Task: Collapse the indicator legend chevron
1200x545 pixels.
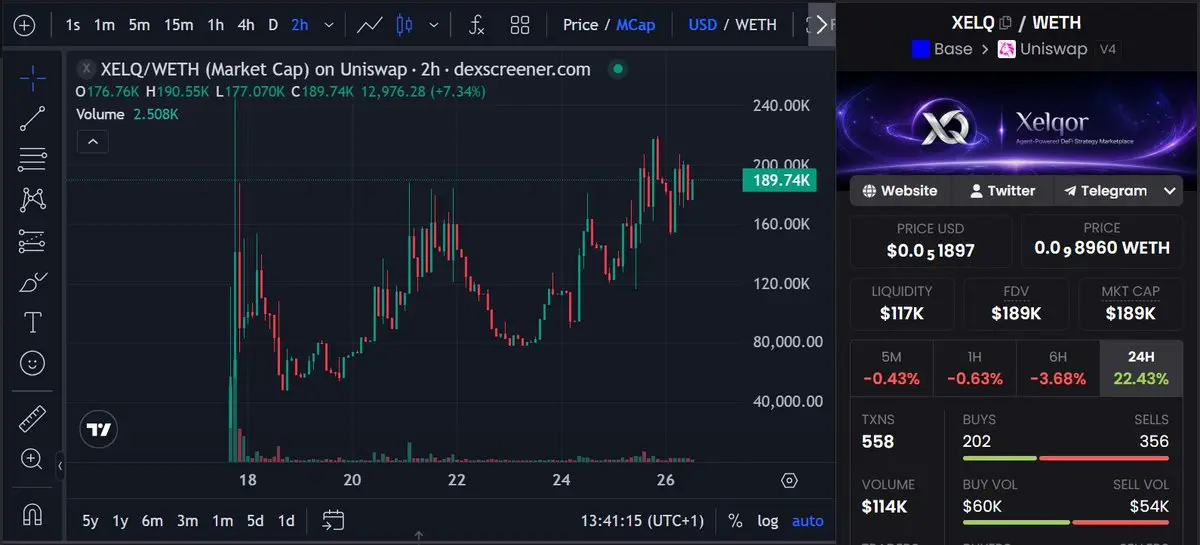Action: point(92,142)
